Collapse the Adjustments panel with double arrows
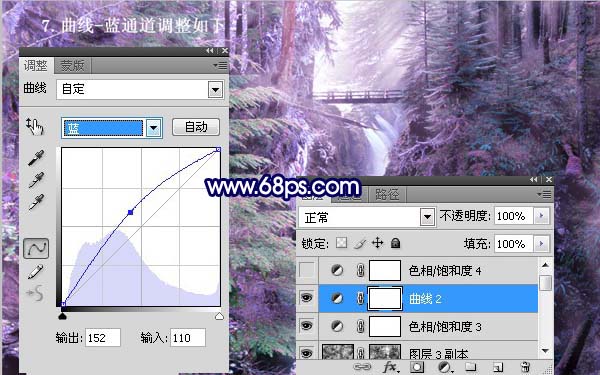 pyautogui.click(x=210, y=51)
